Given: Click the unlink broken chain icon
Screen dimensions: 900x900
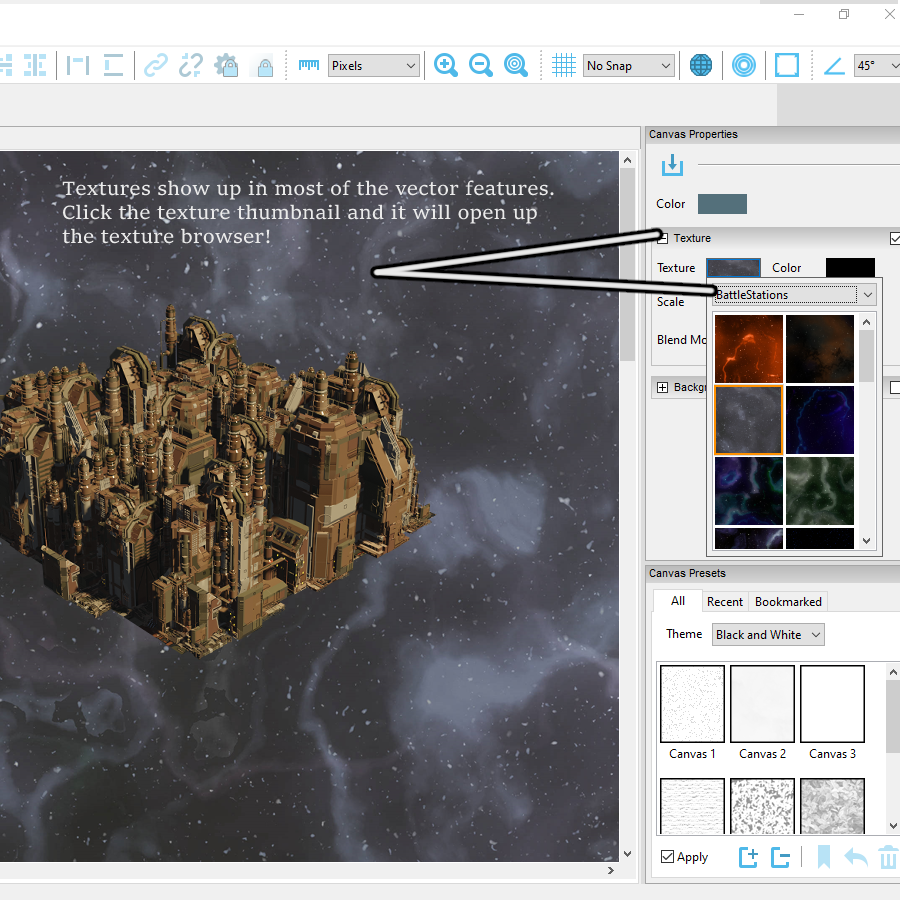Looking at the screenshot, I should point(191,65).
